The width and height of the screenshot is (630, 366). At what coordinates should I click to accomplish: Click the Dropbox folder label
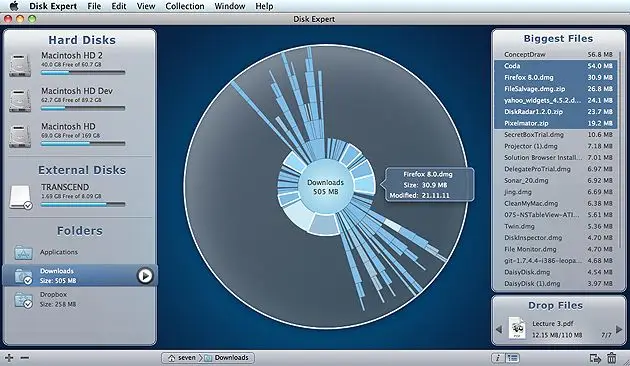pyautogui.click(x=53, y=294)
